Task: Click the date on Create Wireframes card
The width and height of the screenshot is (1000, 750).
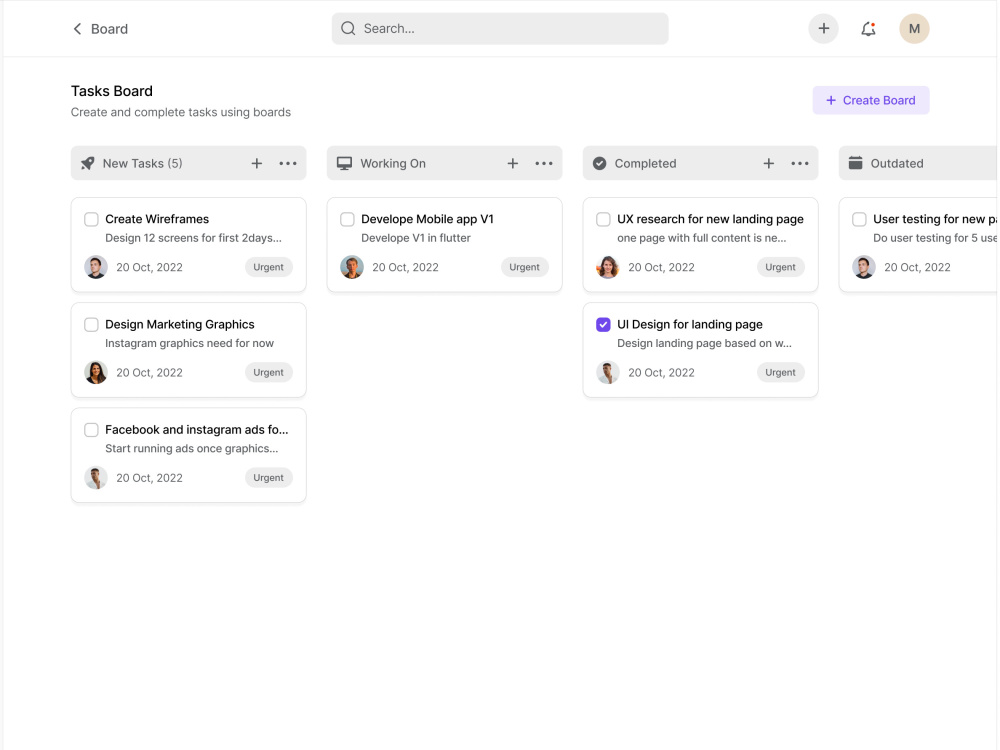Action: (149, 267)
